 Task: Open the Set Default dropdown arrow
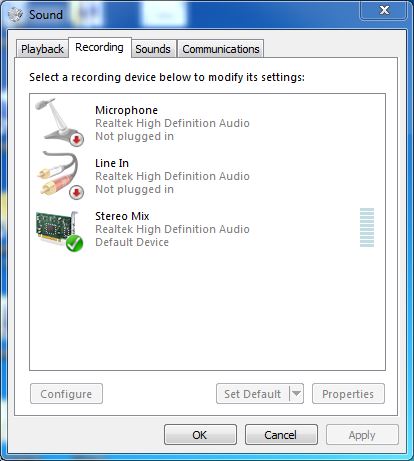[x=296, y=394]
